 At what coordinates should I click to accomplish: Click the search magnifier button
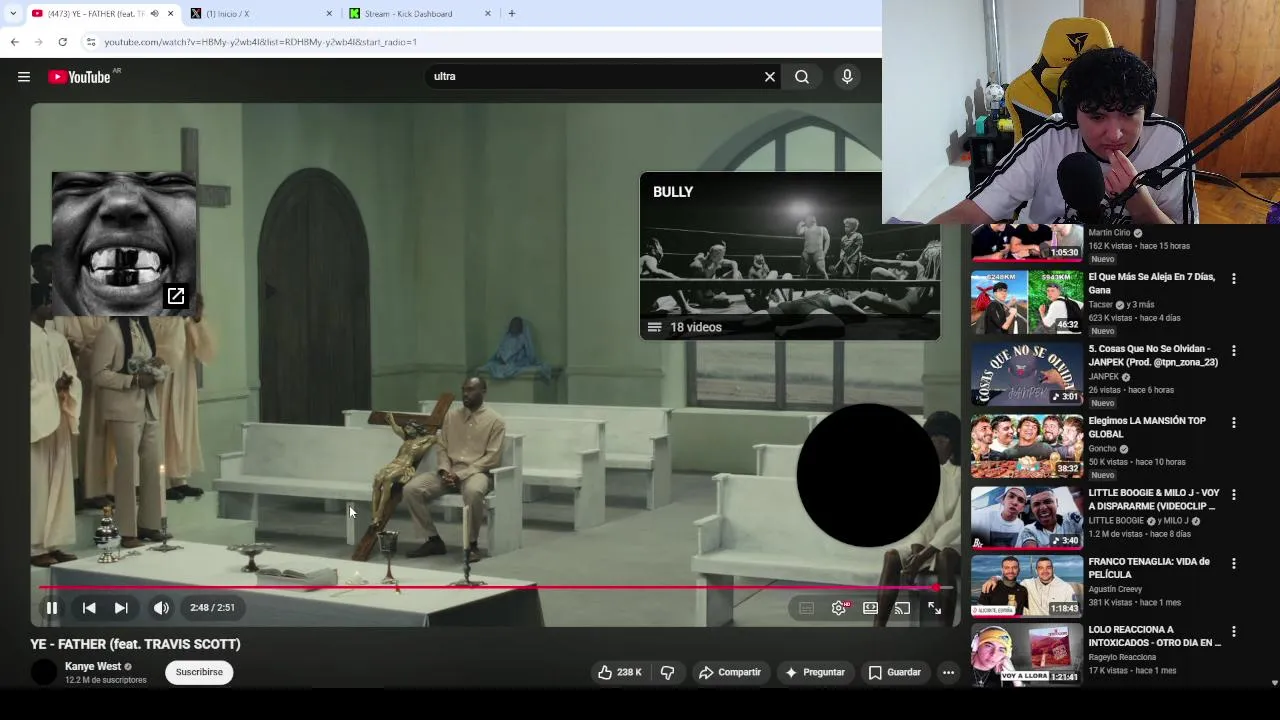pyautogui.click(x=802, y=76)
